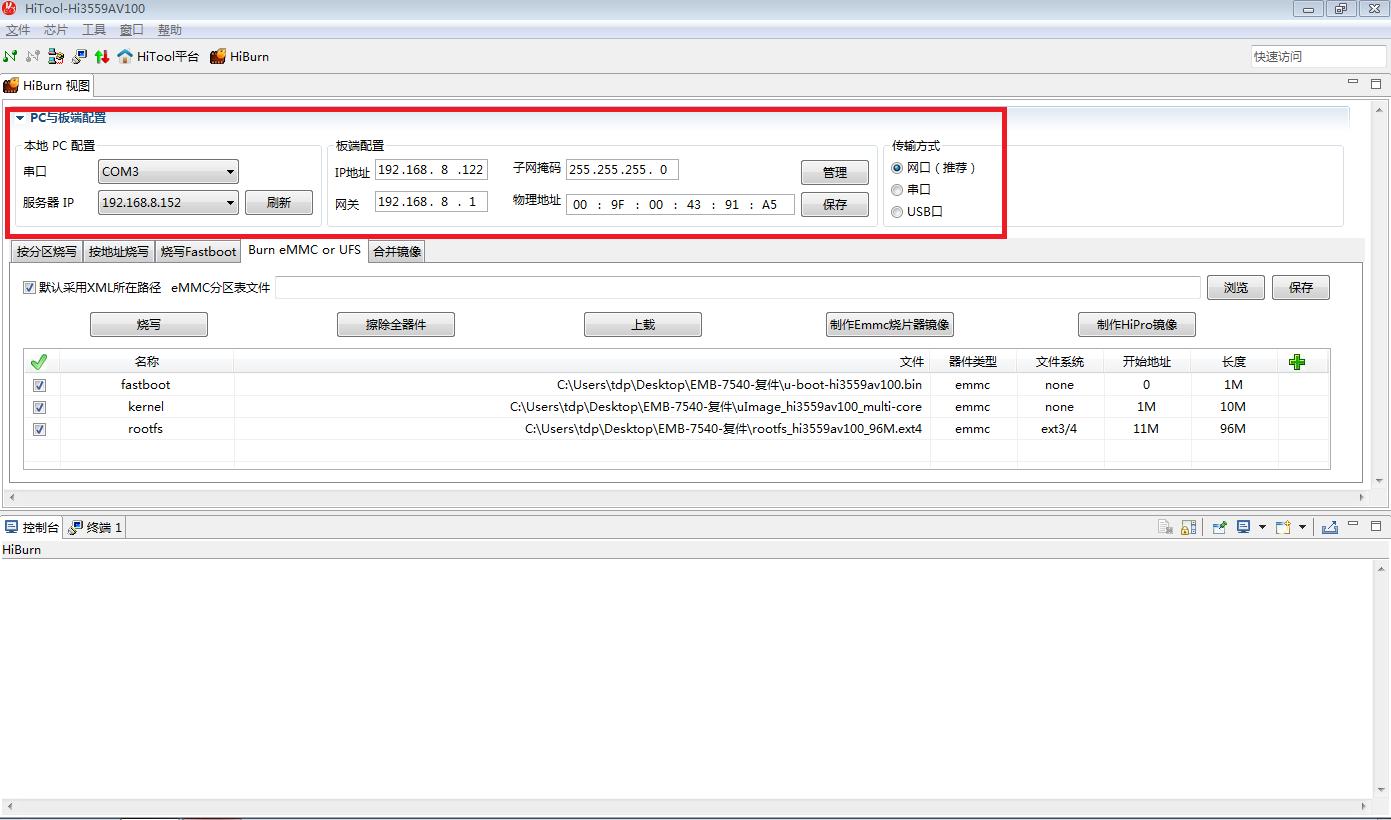
Task: Click the HiBurn toolbar shortcut
Action: click(239, 57)
